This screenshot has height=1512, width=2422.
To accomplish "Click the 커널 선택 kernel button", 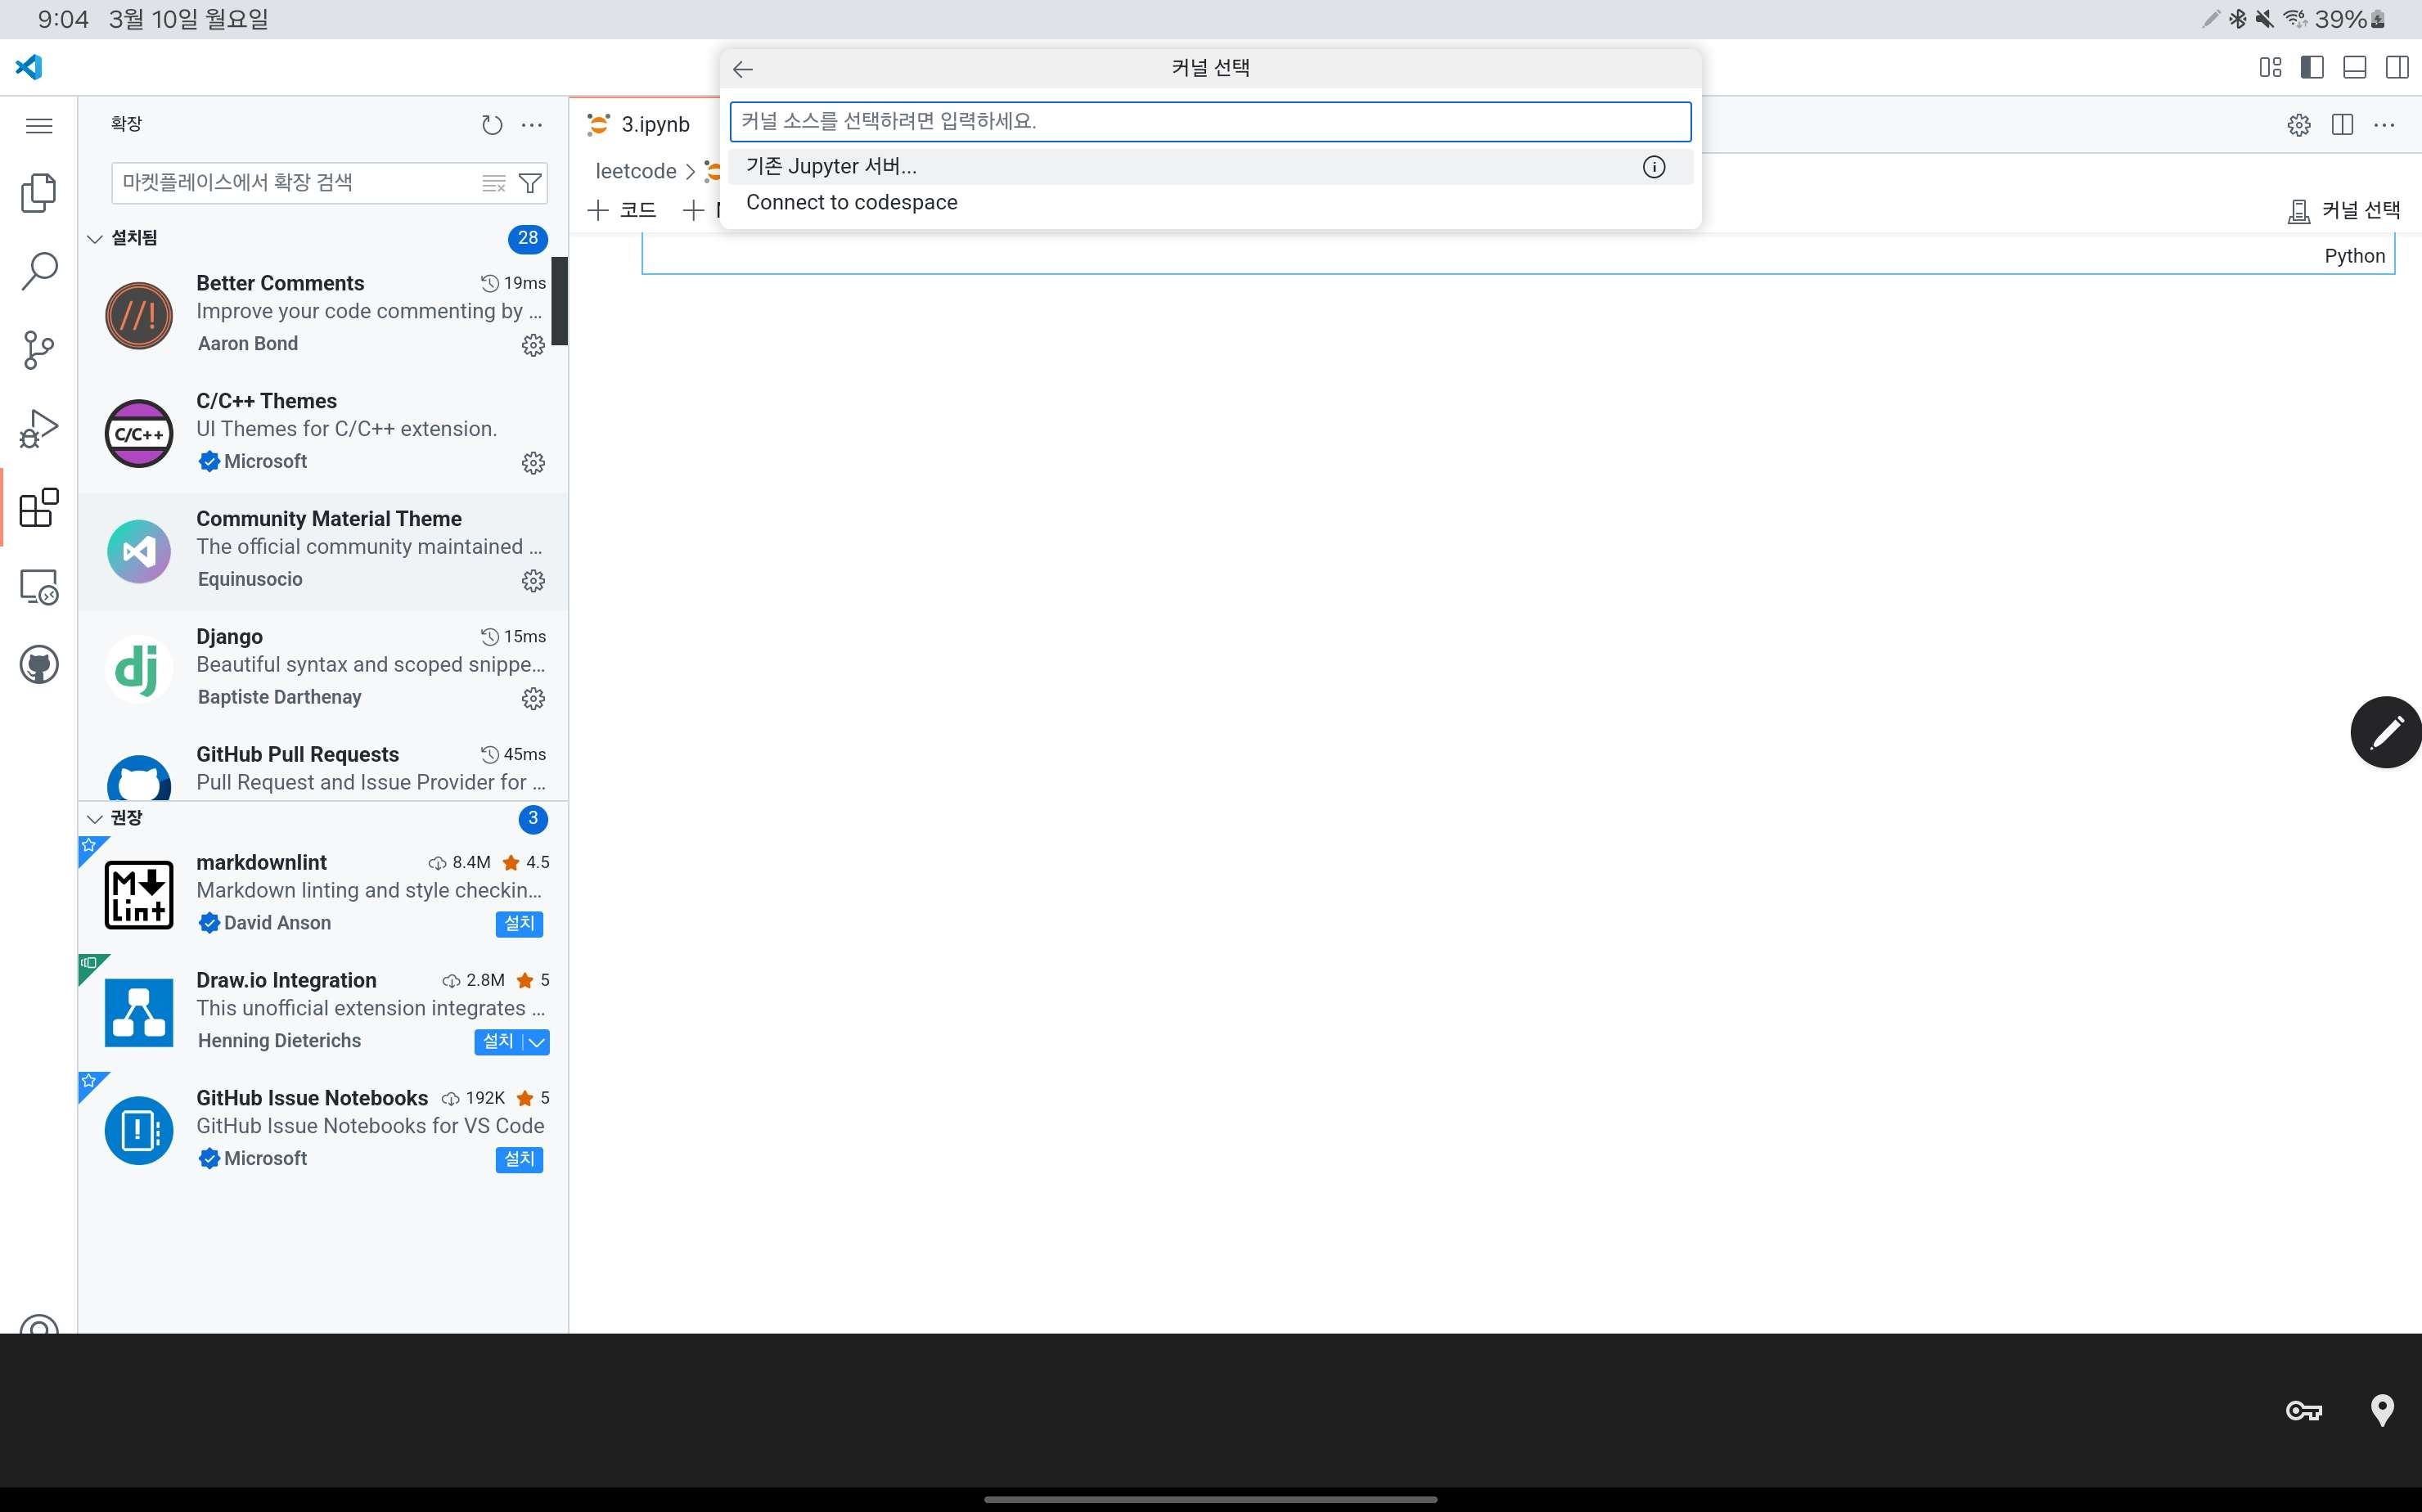I will click(x=2343, y=210).
